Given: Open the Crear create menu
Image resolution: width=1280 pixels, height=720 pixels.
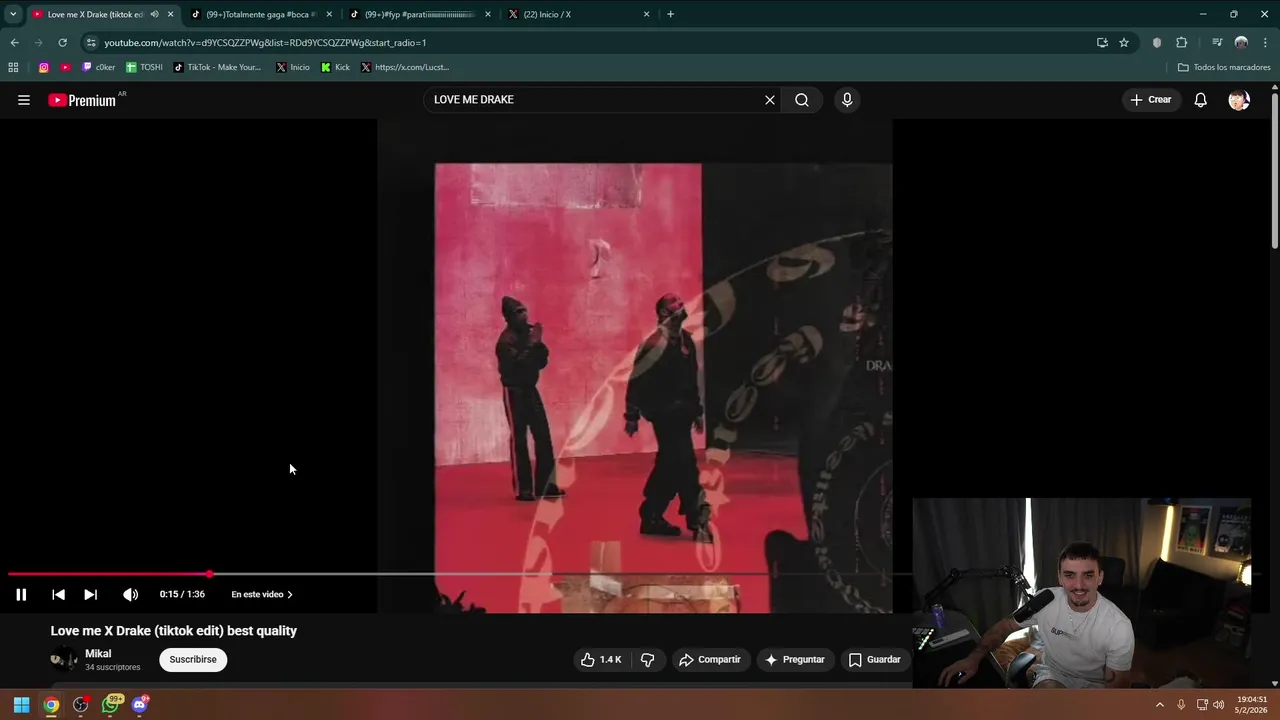Looking at the screenshot, I should point(1150,100).
